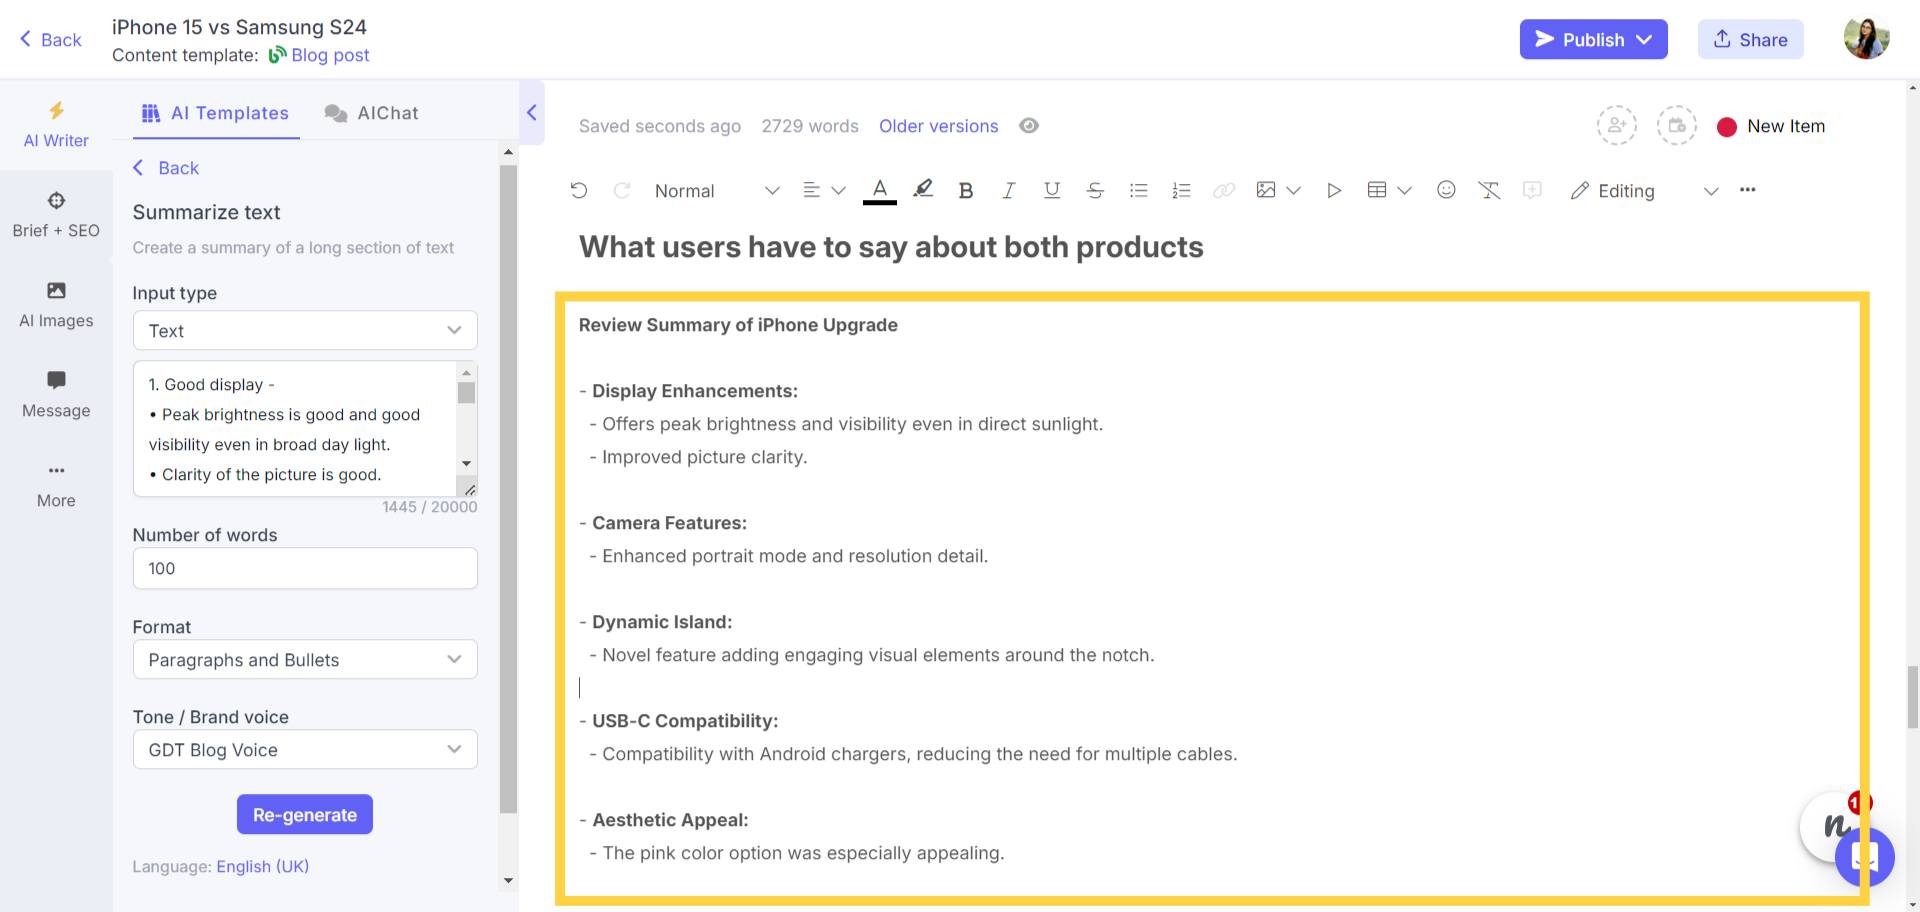The height and width of the screenshot is (912, 1920).
Task: Click the 'USB-C Compatibility:' heading text
Action: 685,721
